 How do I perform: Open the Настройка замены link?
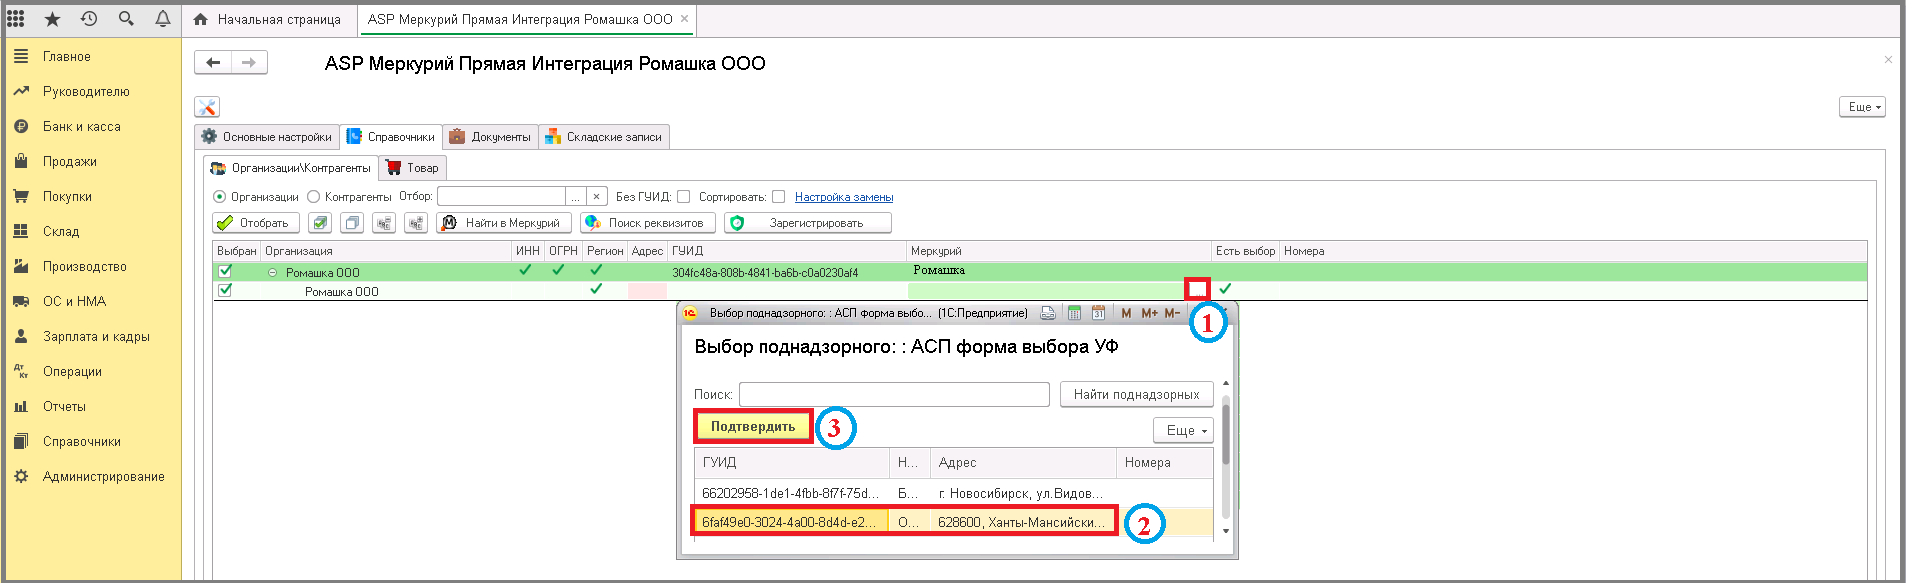click(844, 197)
